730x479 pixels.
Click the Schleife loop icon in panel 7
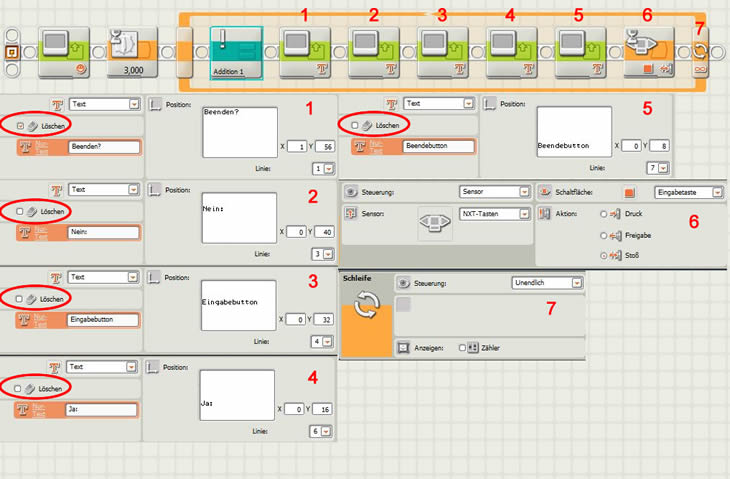pyautogui.click(x=367, y=313)
